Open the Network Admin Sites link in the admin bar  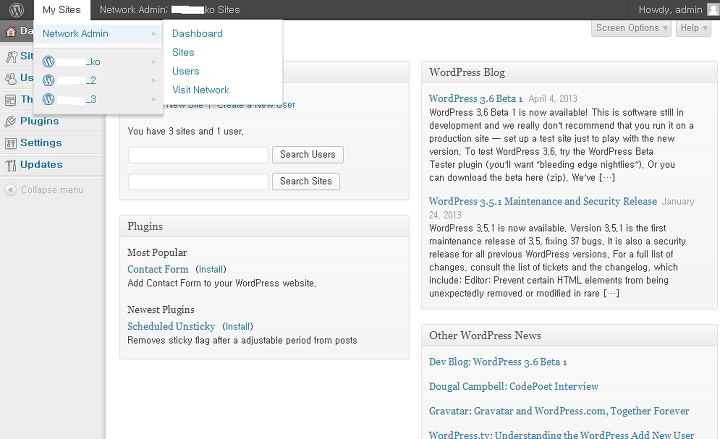(x=169, y=10)
